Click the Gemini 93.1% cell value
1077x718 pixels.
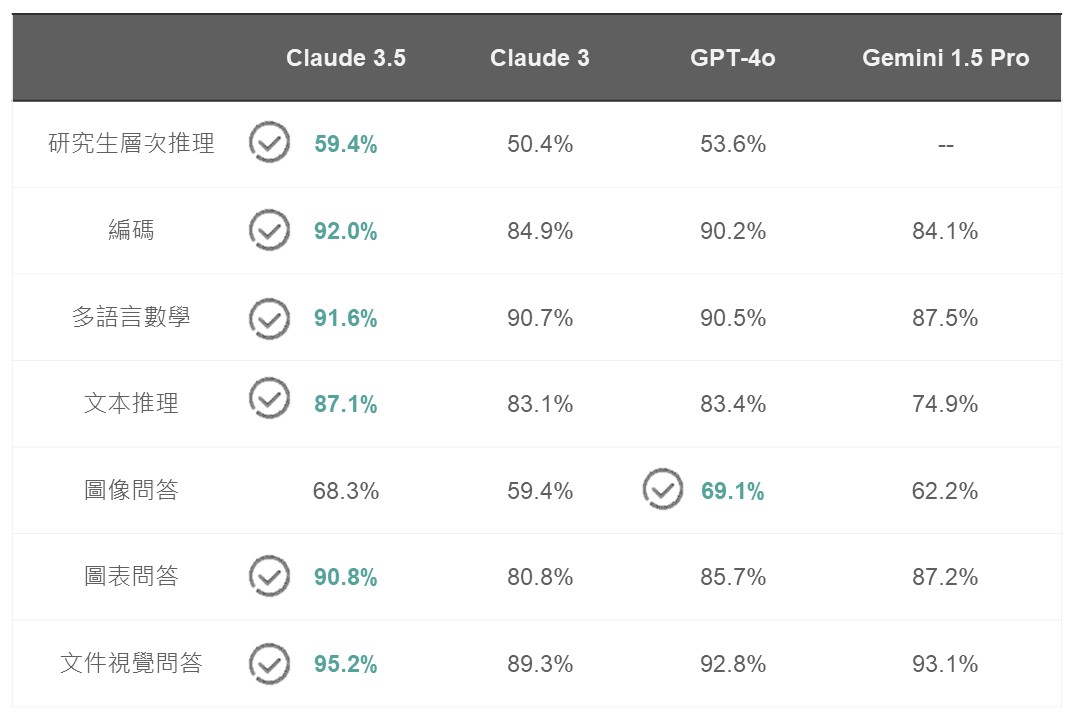coord(945,664)
